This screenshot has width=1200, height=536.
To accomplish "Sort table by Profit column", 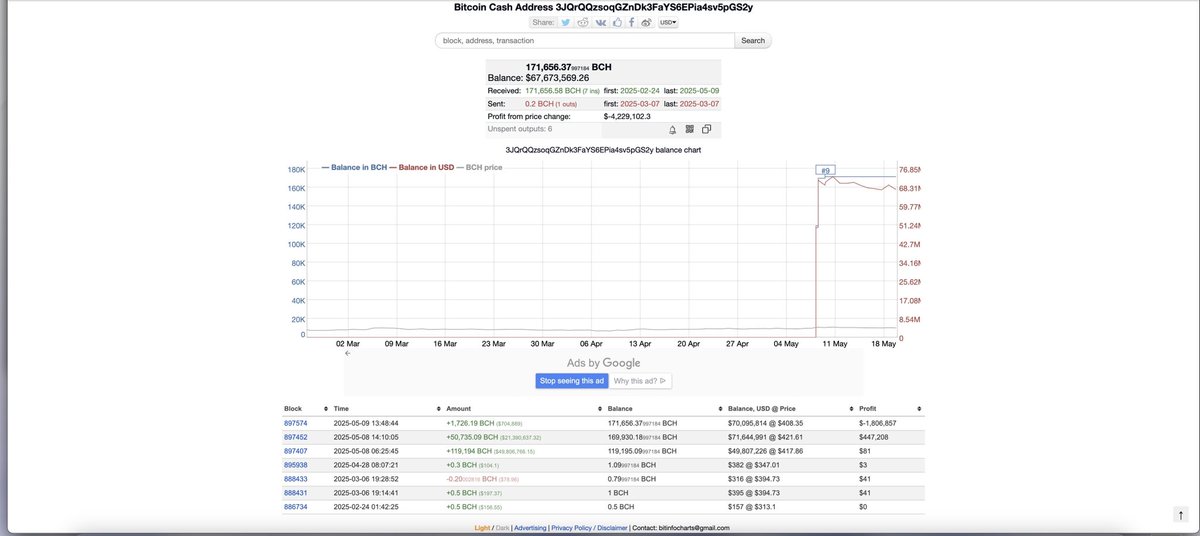I will point(890,409).
